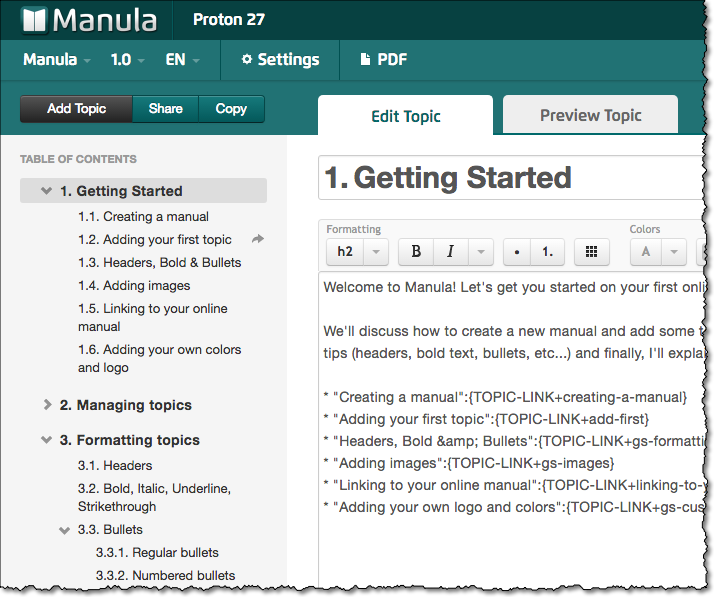Screen dimensions: 714x597
Task: Open topic 1.6. Adding your own colors and logo
Action: [159, 358]
